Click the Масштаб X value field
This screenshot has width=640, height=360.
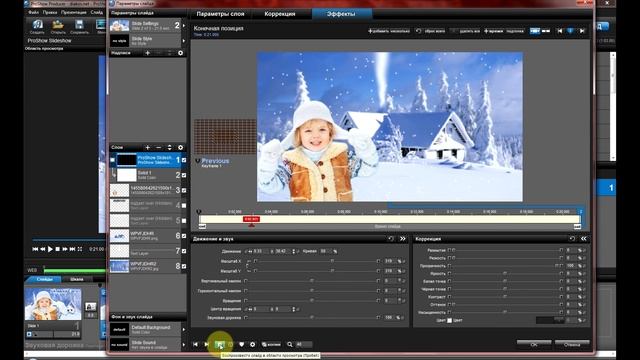pyautogui.click(x=390, y=261)
